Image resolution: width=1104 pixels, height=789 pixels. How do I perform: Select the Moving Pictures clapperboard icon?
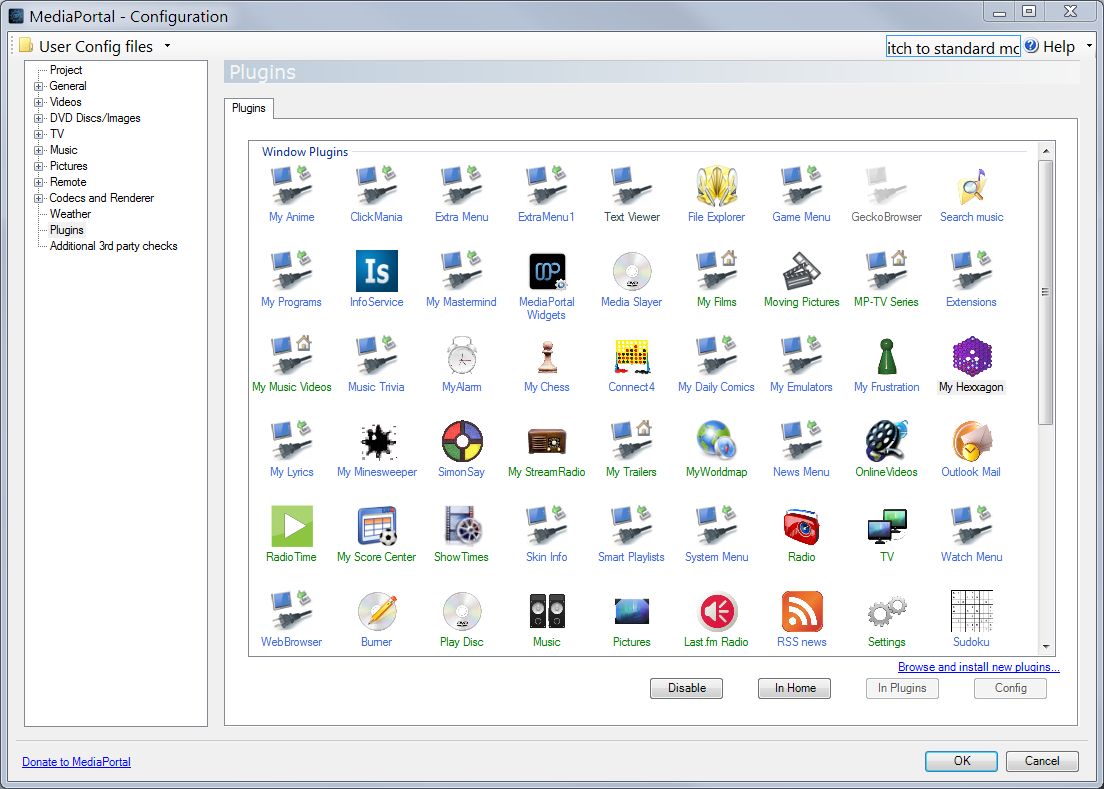point(801,271)
